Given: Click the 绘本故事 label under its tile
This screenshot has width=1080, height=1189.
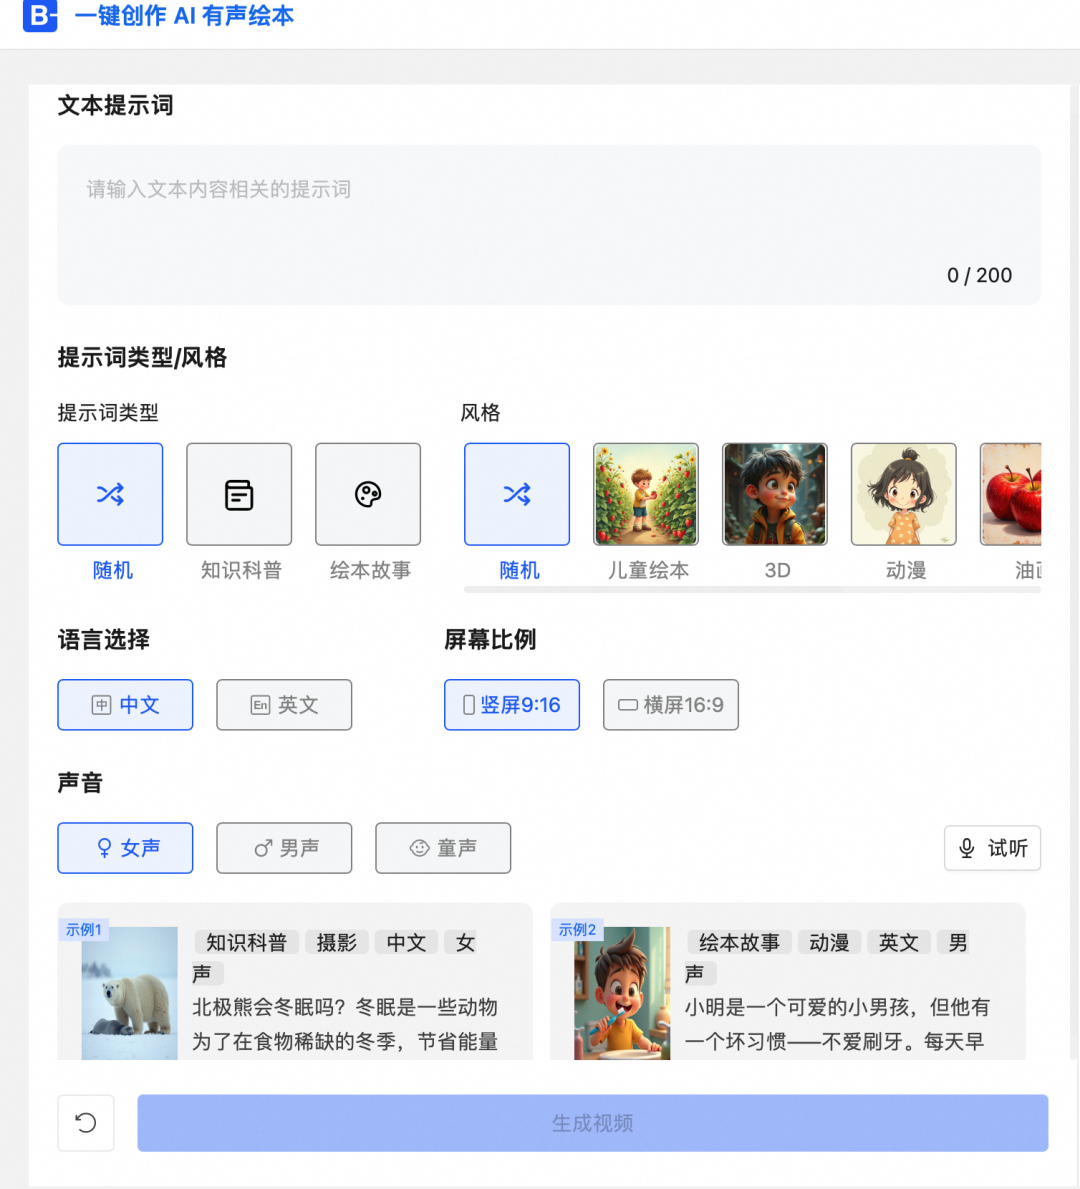Looking at the screenshot, I should [370, 570].
